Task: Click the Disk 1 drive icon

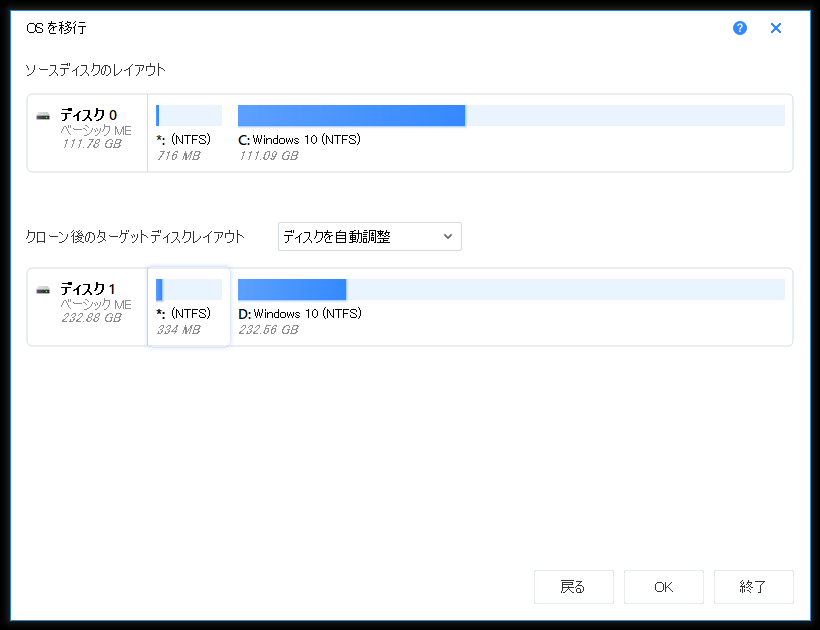Action: click(43, 290)
